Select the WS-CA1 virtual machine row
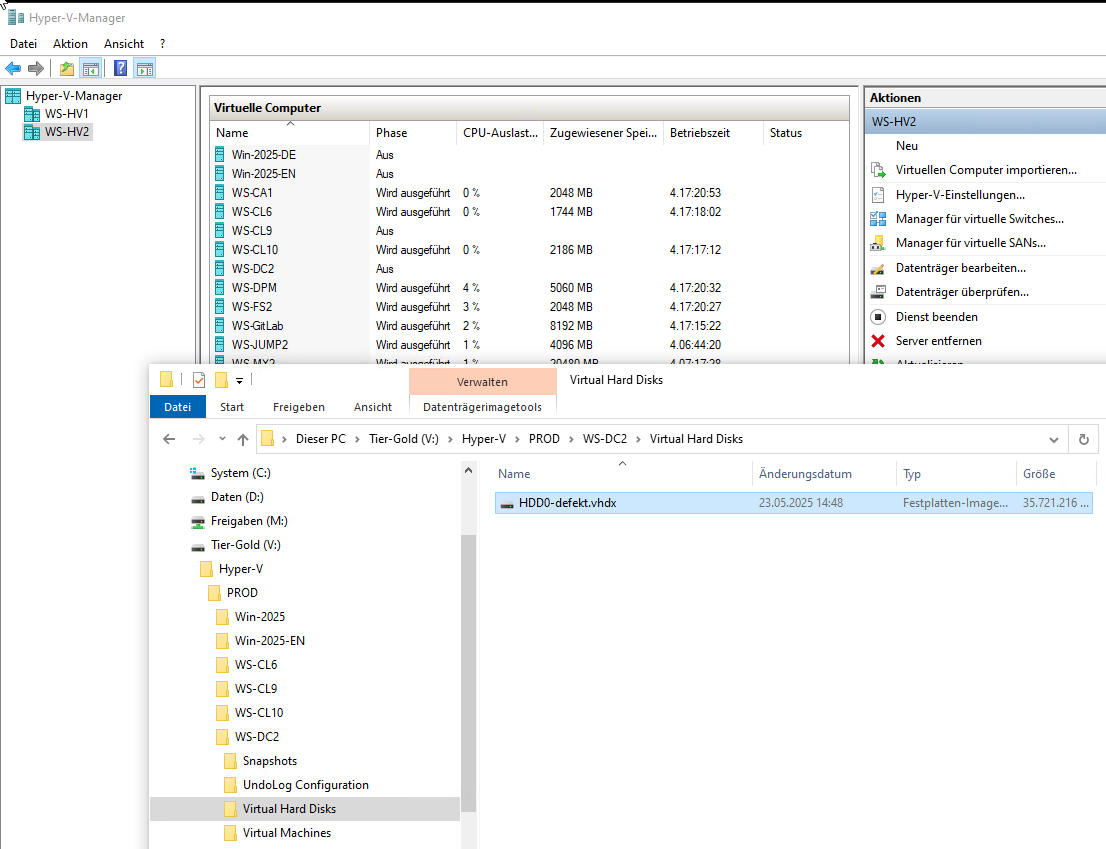Viewport: 1106px width, 849px height. click(x=530, y=193)
